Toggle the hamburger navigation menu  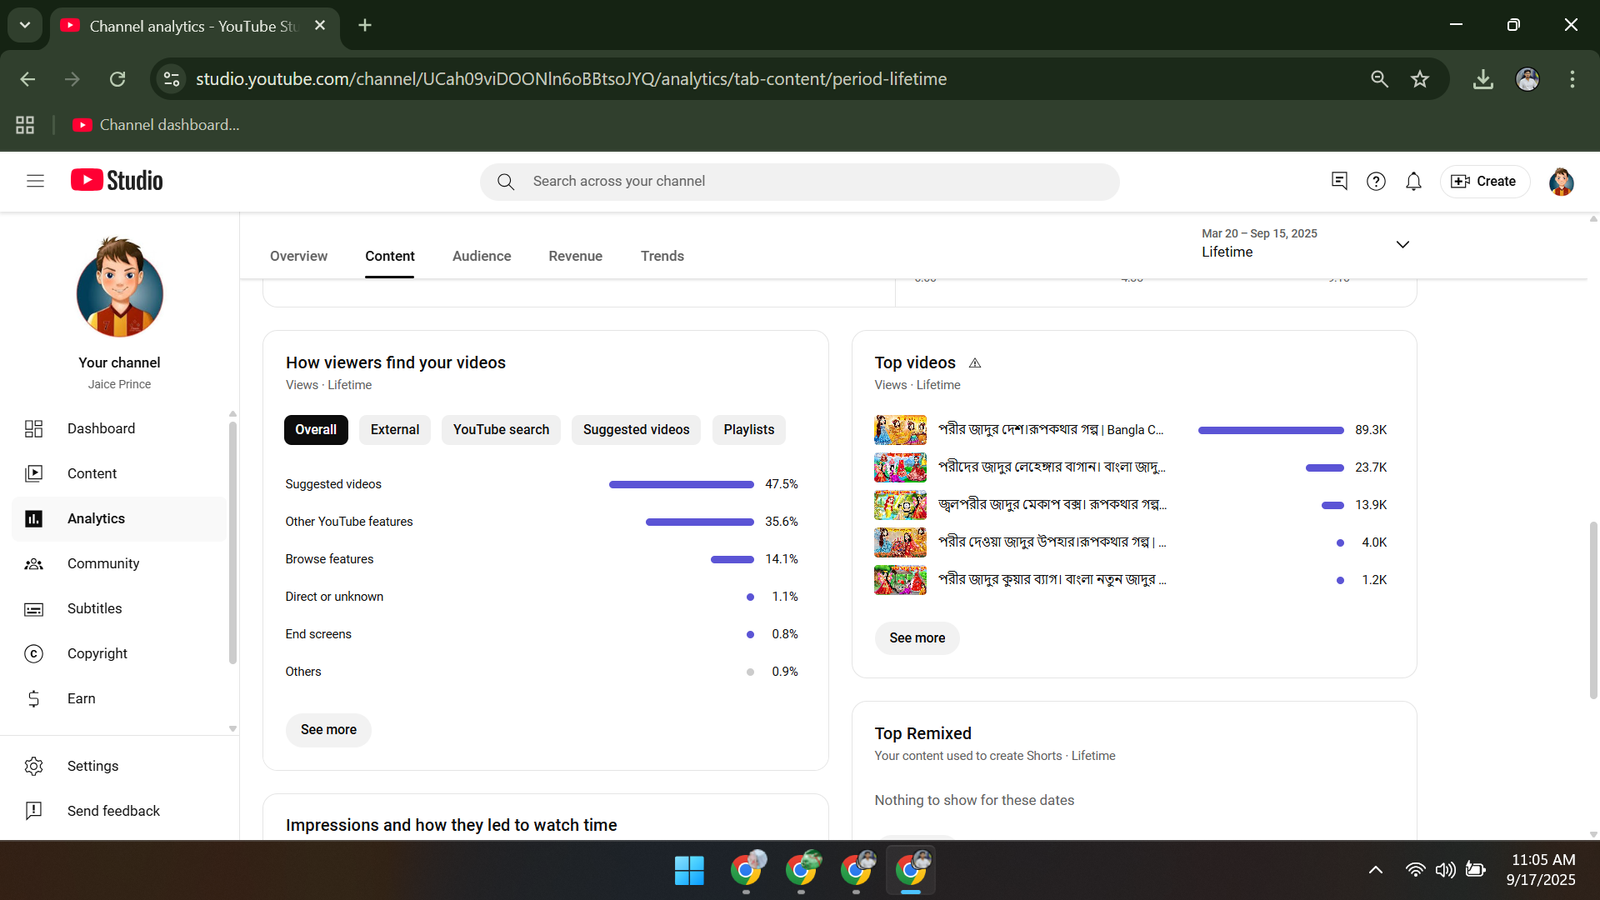pos(35,181)
